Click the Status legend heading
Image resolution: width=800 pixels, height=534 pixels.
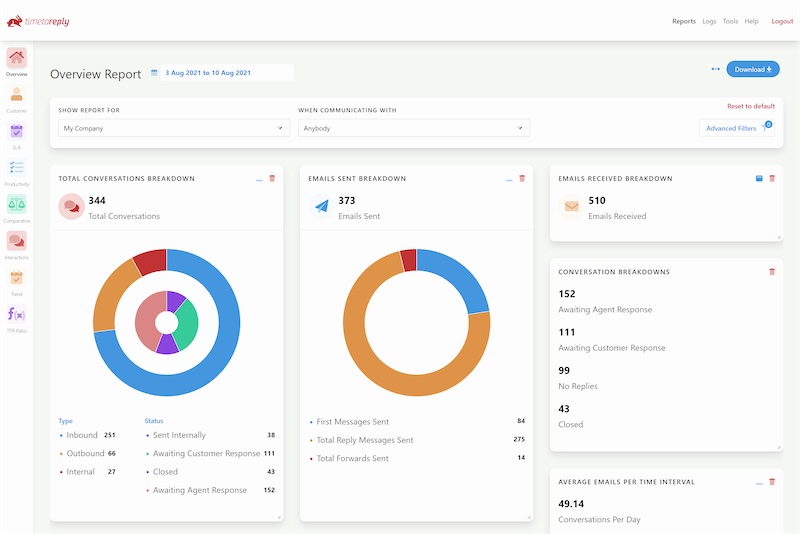(154, 421)
